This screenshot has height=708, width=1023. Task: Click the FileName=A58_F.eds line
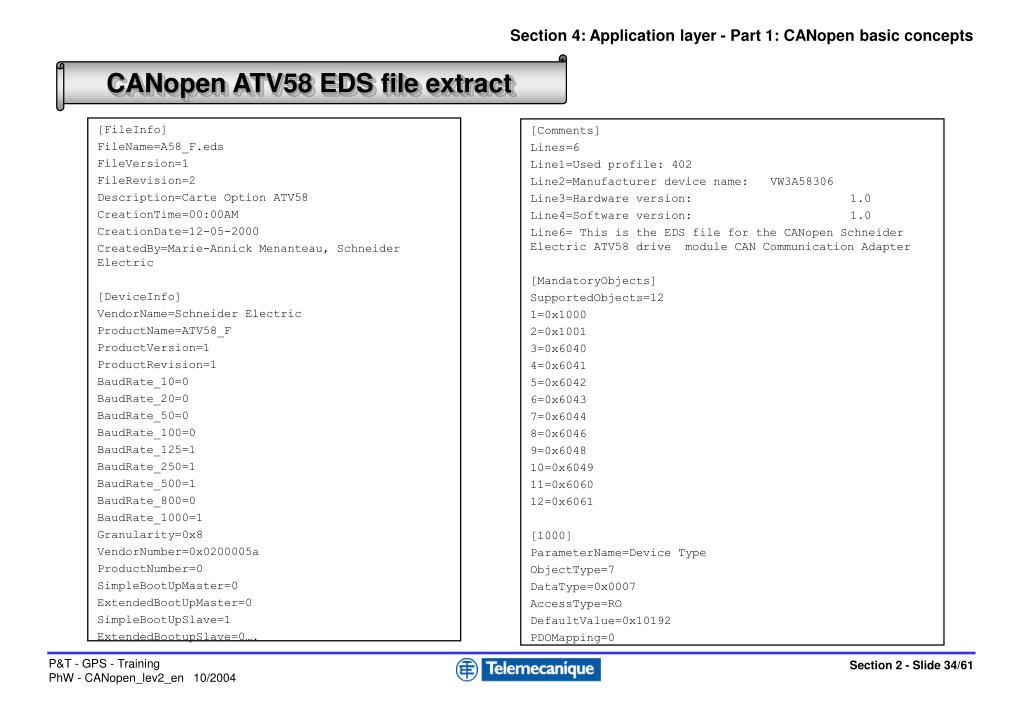(x=160, y=147)
